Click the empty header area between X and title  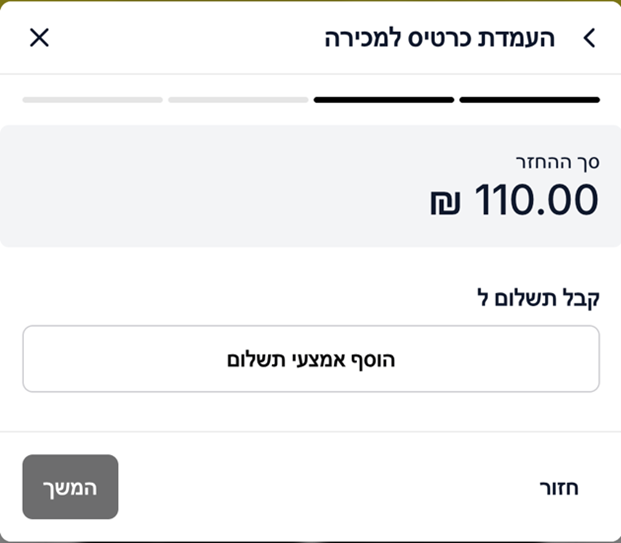(x=180, y=38)
